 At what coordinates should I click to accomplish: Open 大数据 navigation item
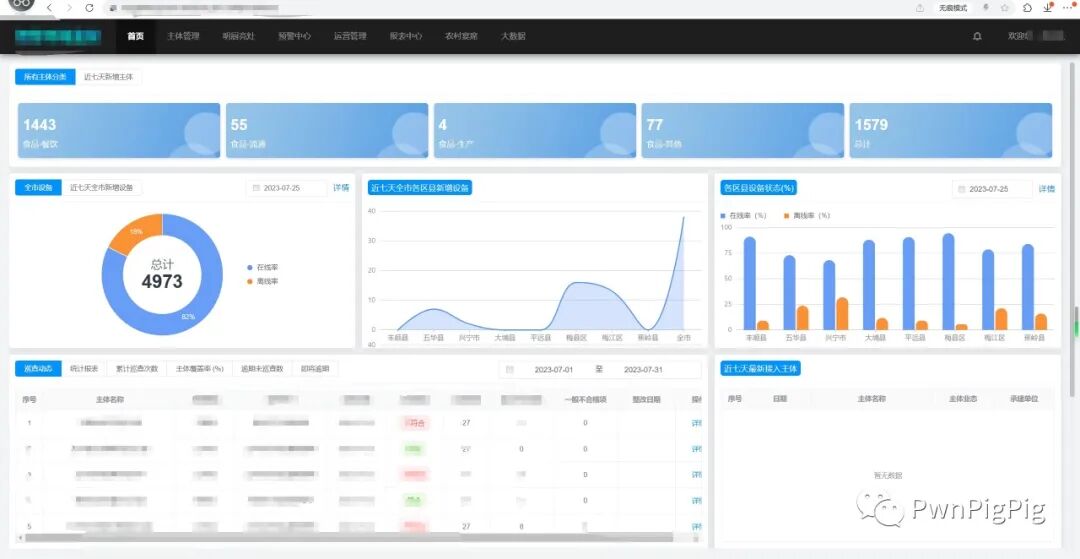(513, 36)
